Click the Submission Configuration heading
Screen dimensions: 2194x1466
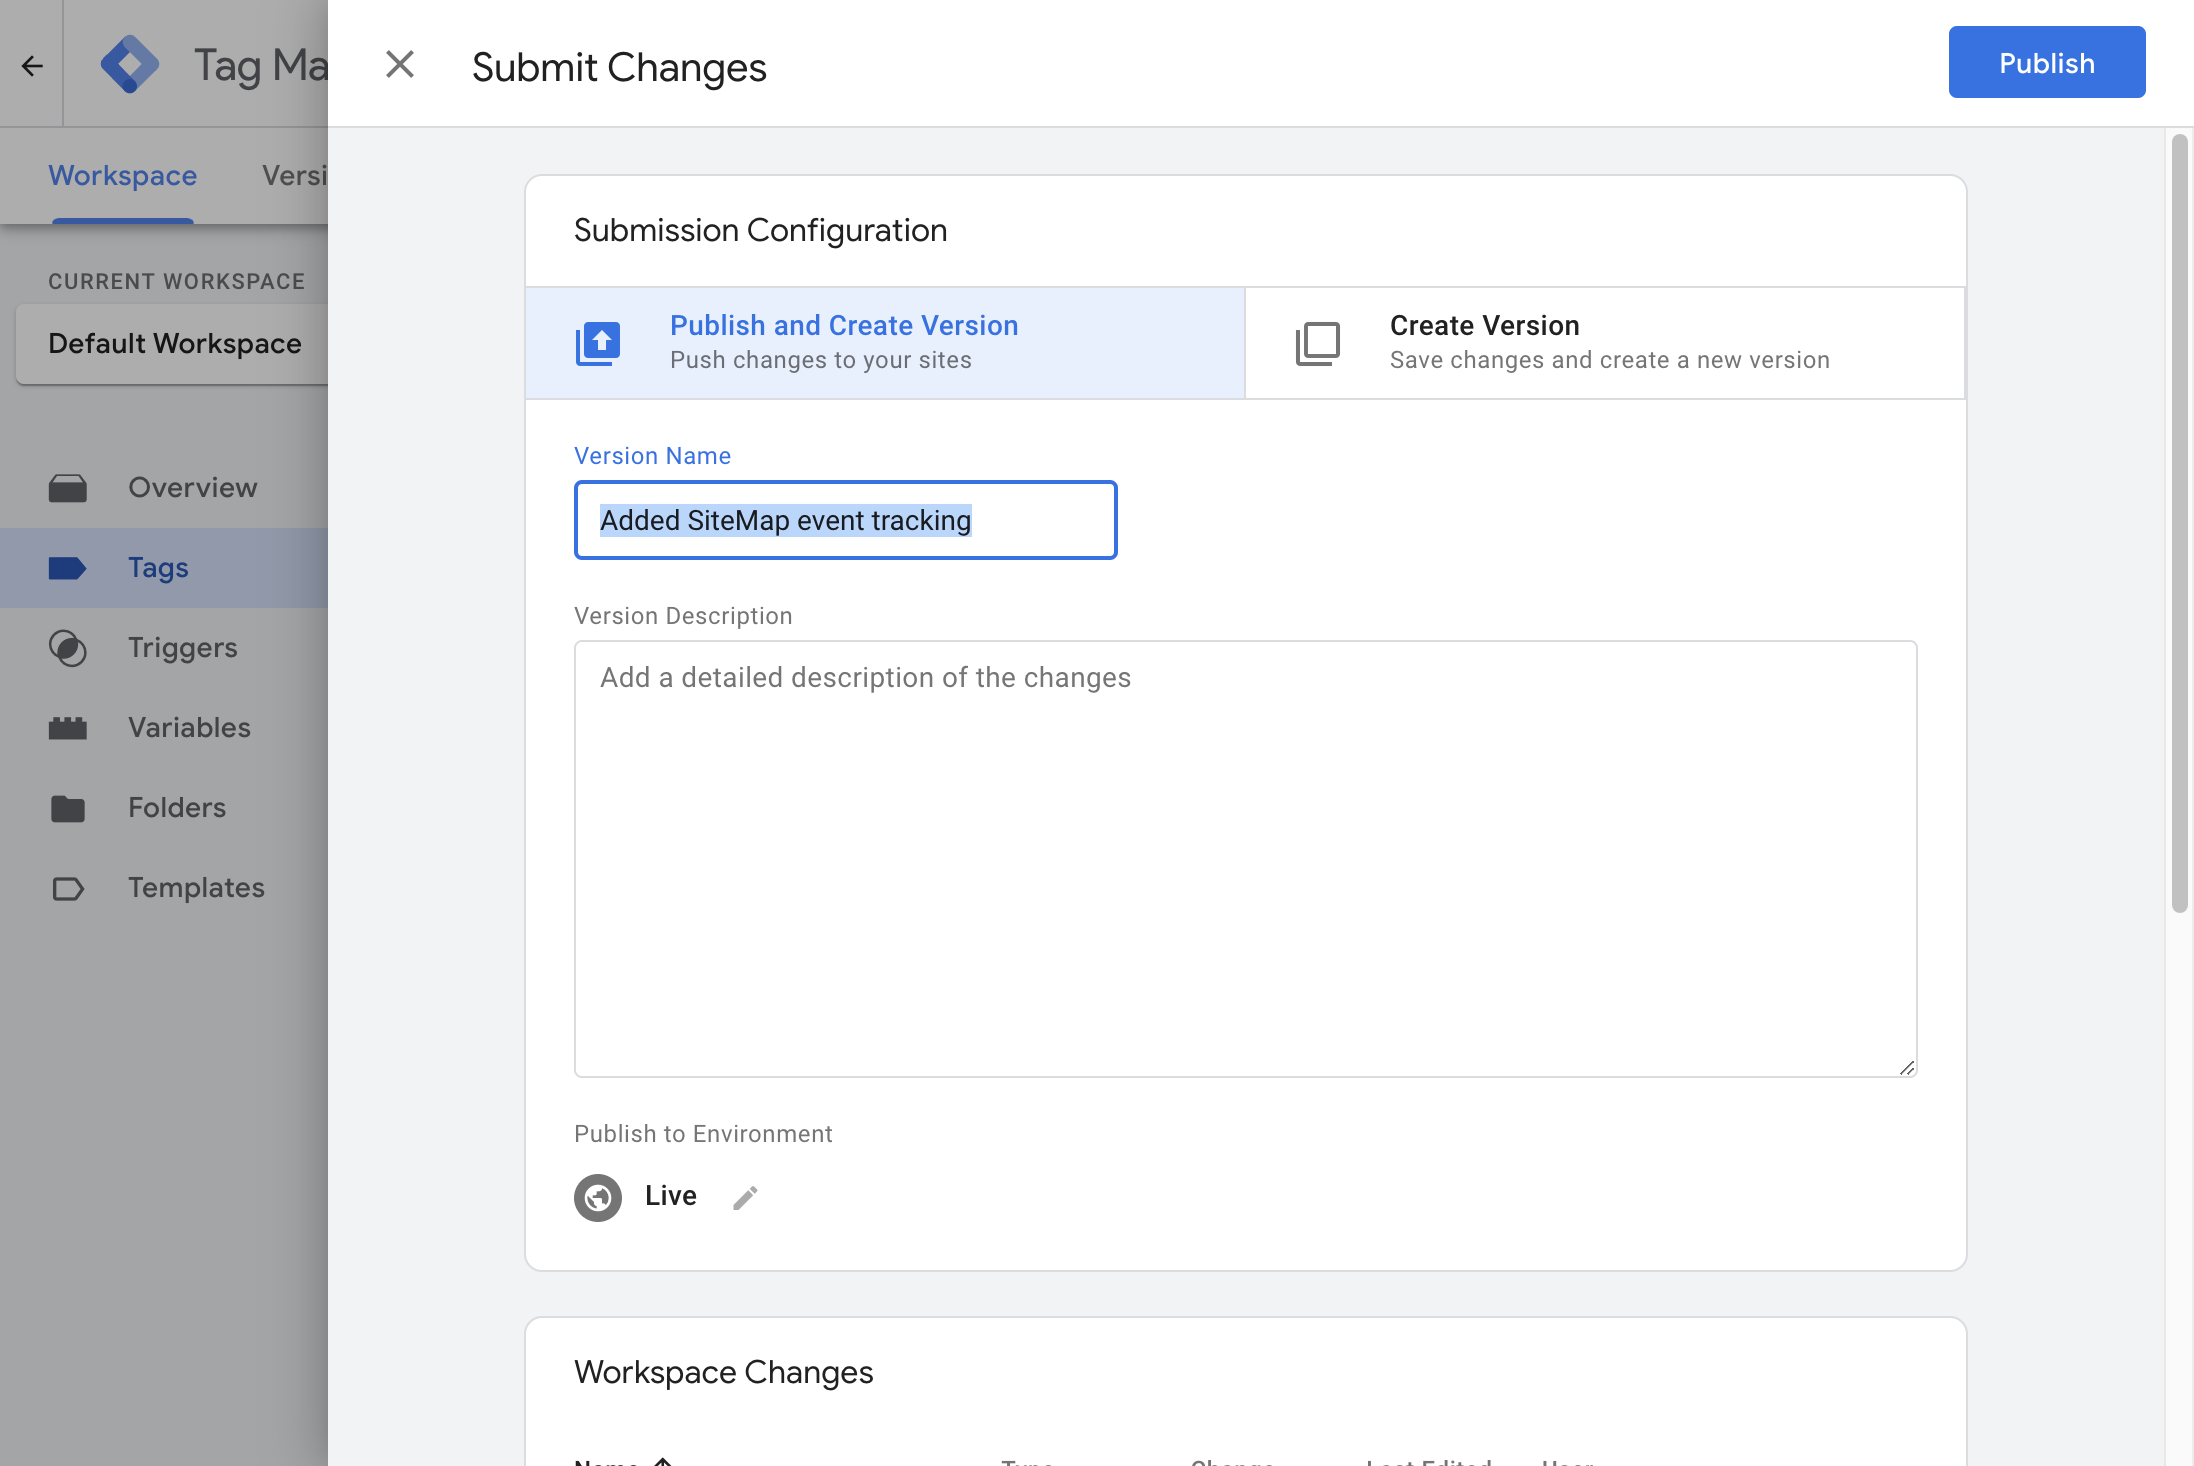760,231
